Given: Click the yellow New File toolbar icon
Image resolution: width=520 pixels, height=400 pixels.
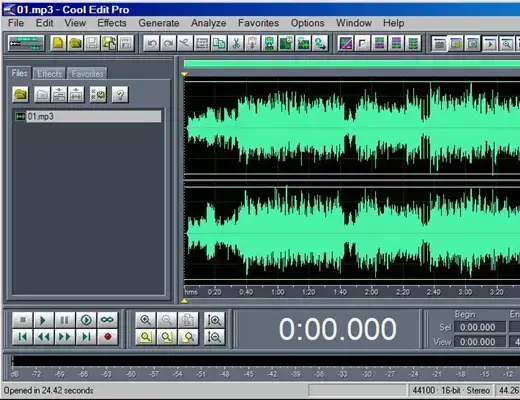Looking at the screenshot, I should pyautogui.click(x=58, y=43).
